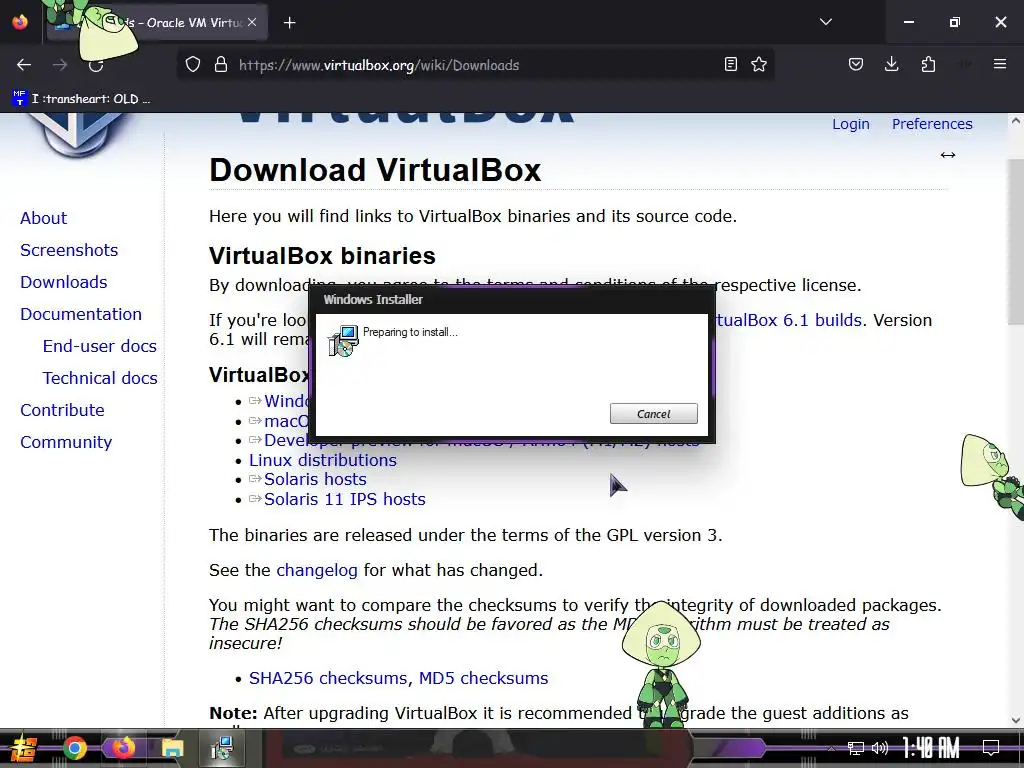1024x768 pixels.
Task: Open File Explorer from the taskbar
Action: pyautogui.click(x=173, y=748)
